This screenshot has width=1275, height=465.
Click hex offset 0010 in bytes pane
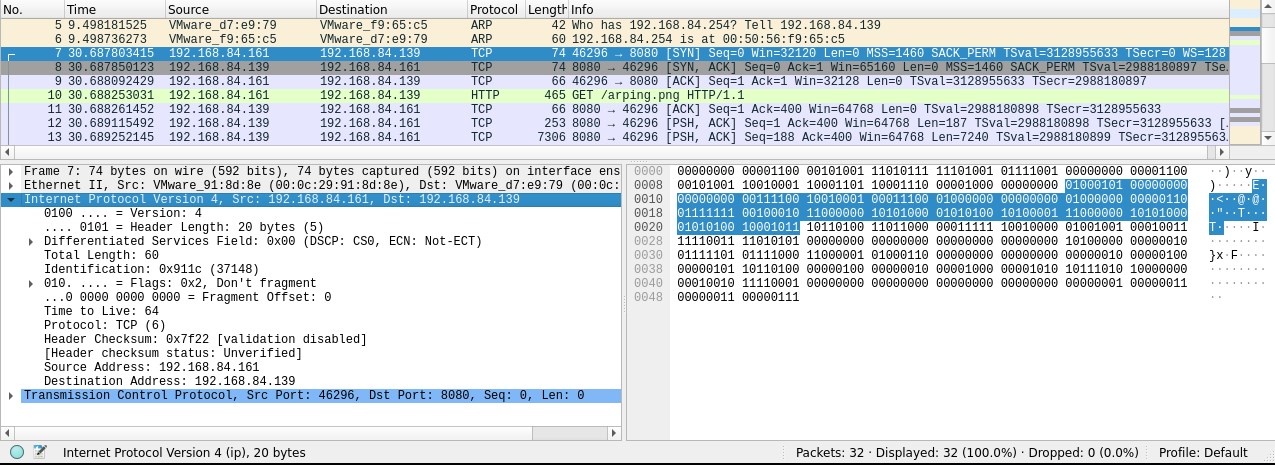click(x=648, y=200)
